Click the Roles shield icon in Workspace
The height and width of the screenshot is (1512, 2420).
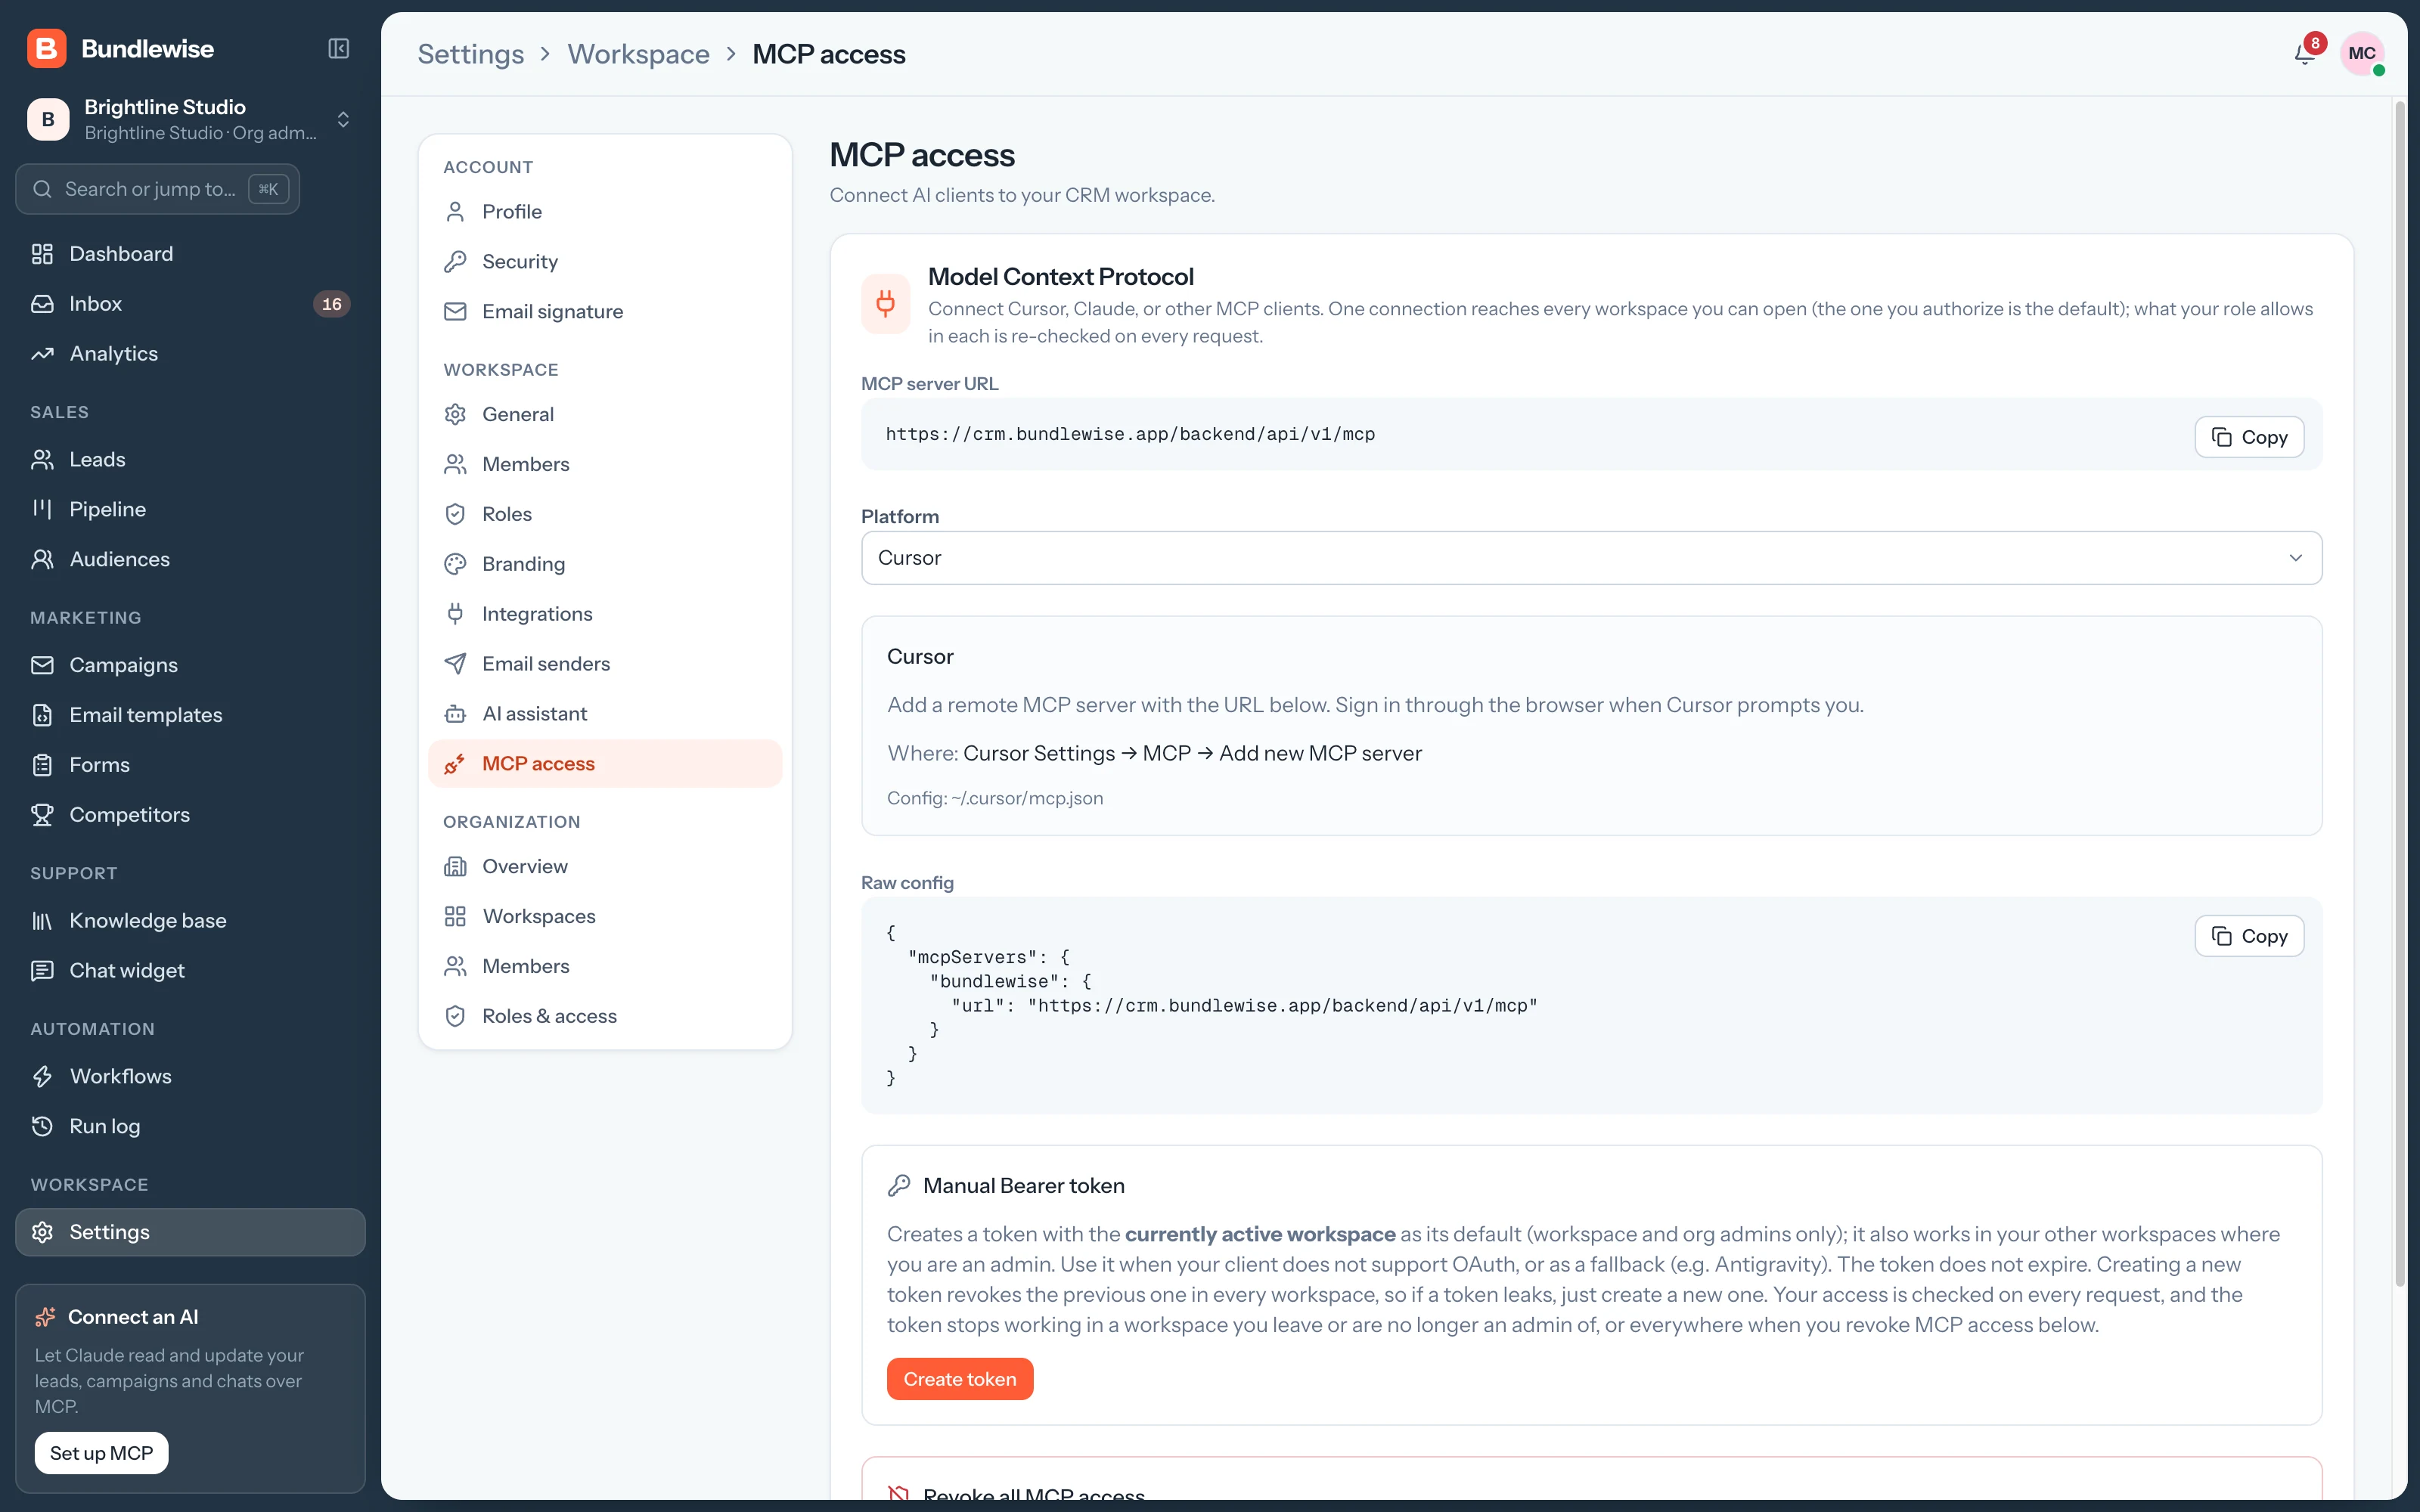coord(455,514)
